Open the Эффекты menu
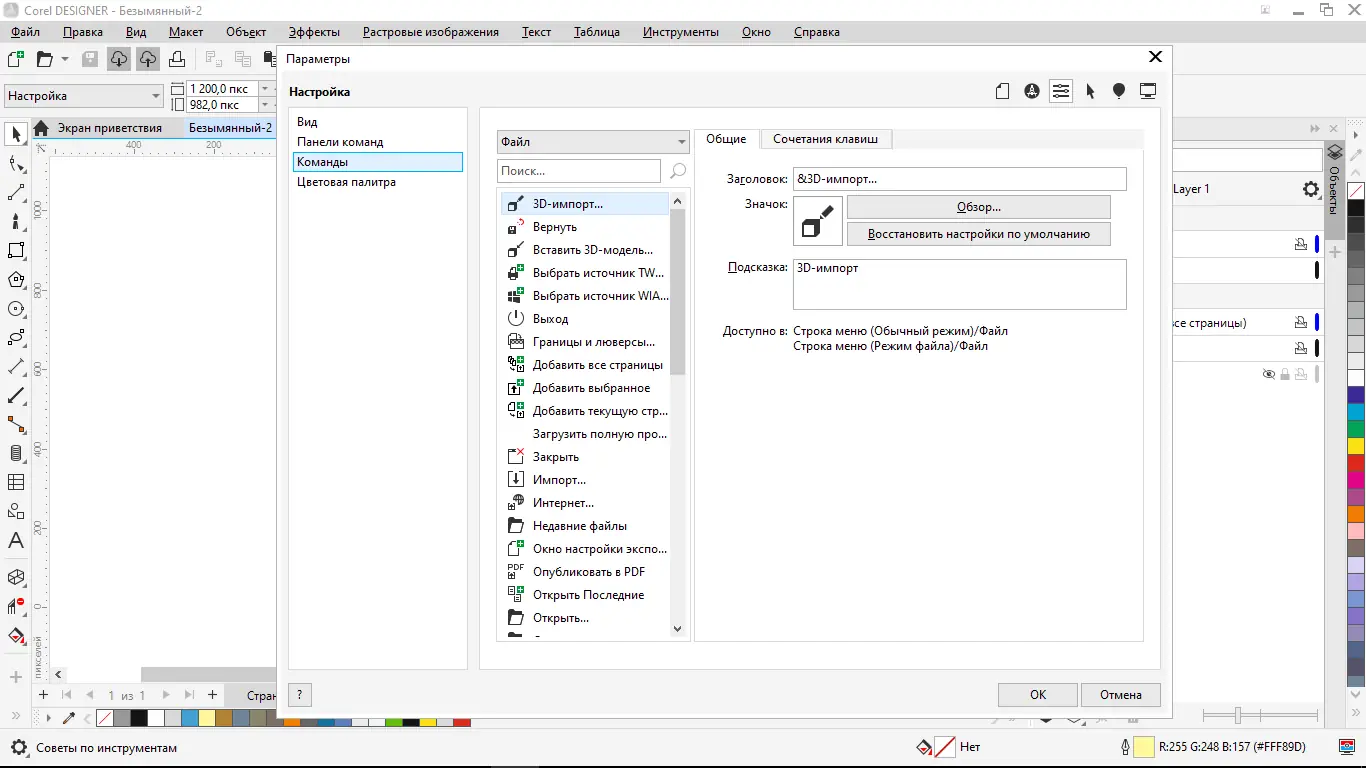Viewport: 1366px width, 768px height. [x=314, y=32]
